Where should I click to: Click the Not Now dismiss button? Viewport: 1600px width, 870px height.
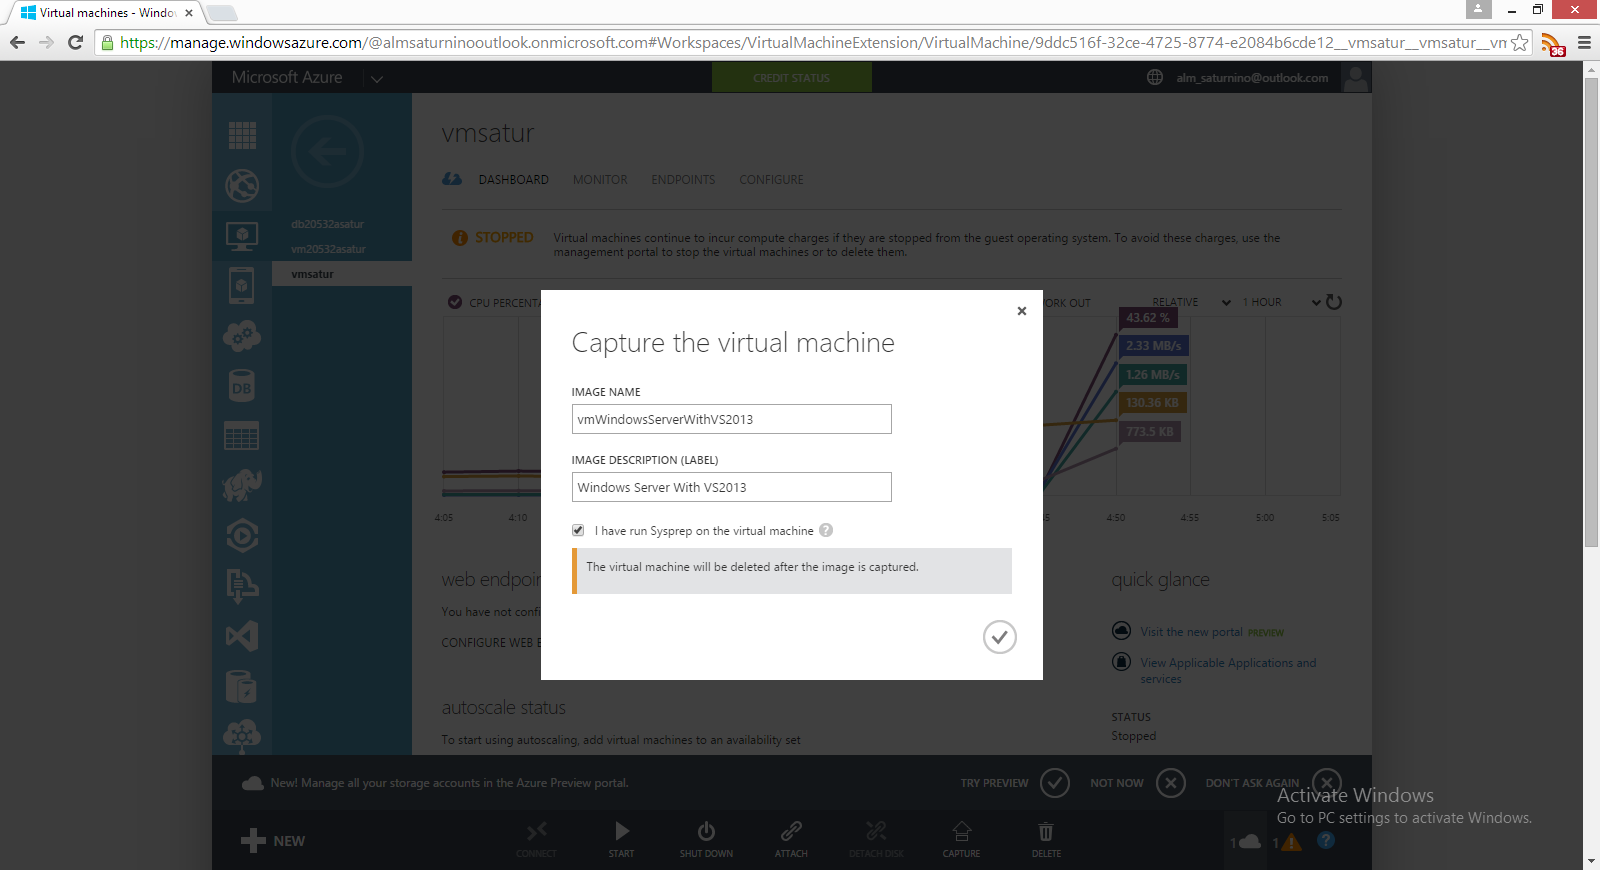click(1171, 783)
